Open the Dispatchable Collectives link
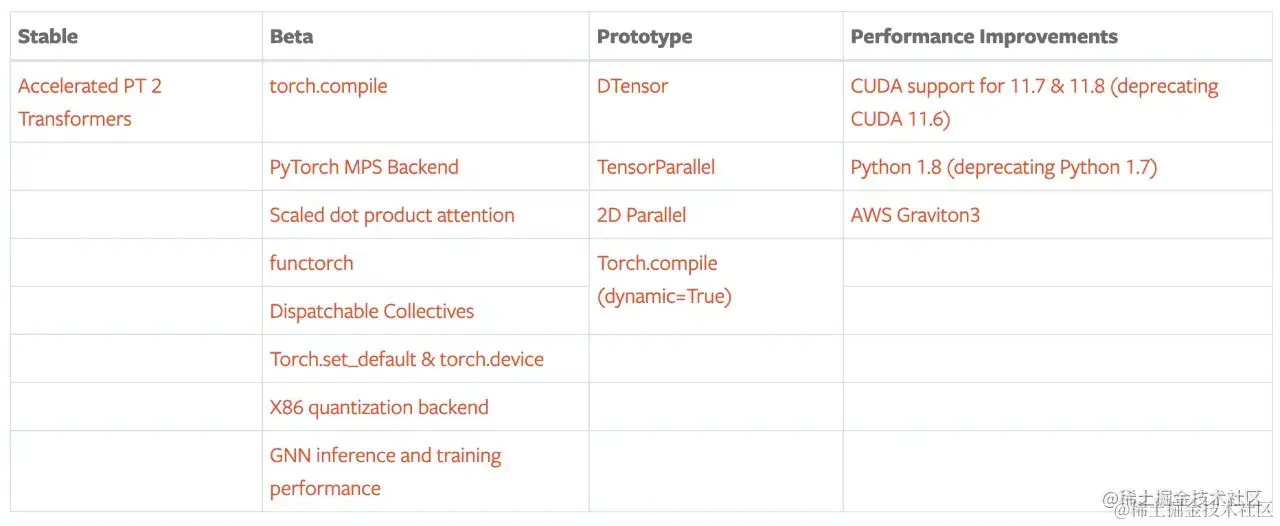 (x=372, y=311)
